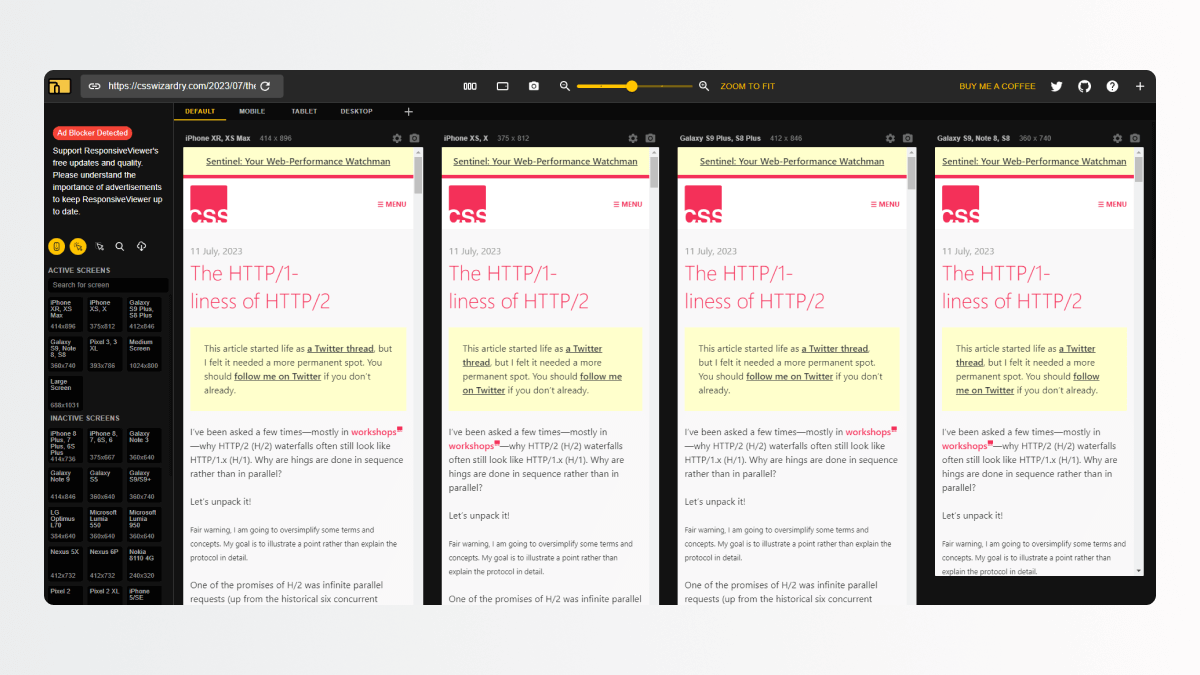Image resolution: width=1200 pixels, height=675 pixels.
Task: Open the MENU dropdown on iPhone X viewport
Action: tap(628, 203)
